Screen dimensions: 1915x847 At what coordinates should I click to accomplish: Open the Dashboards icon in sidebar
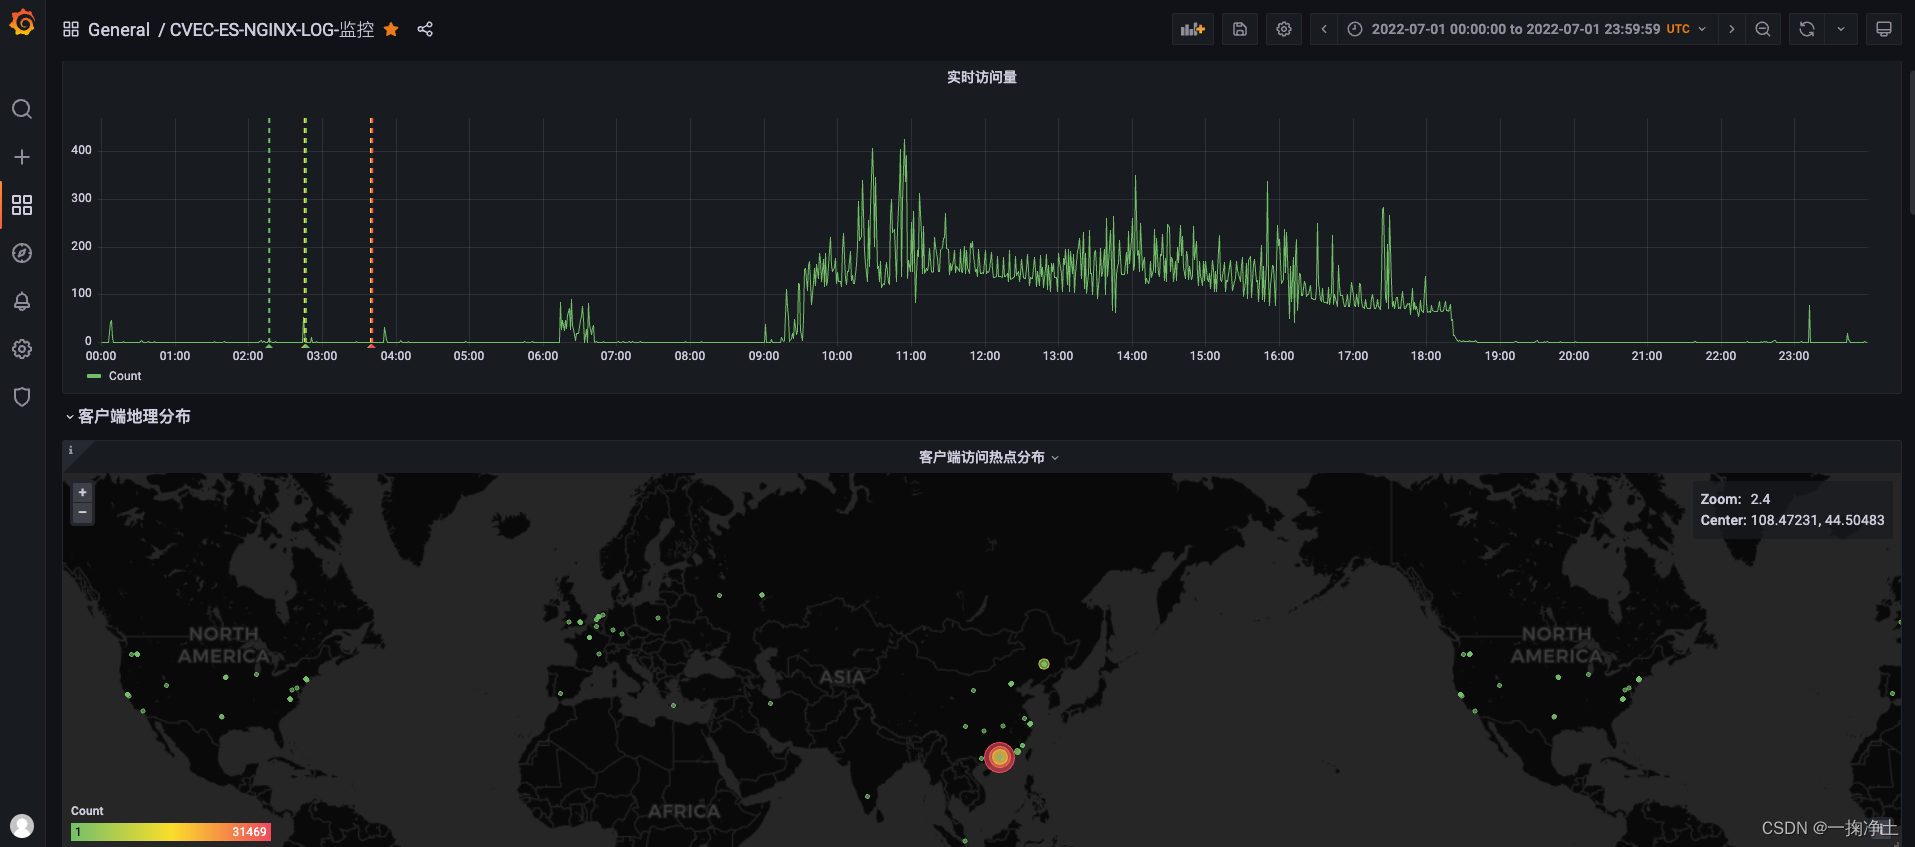[22, 205]
